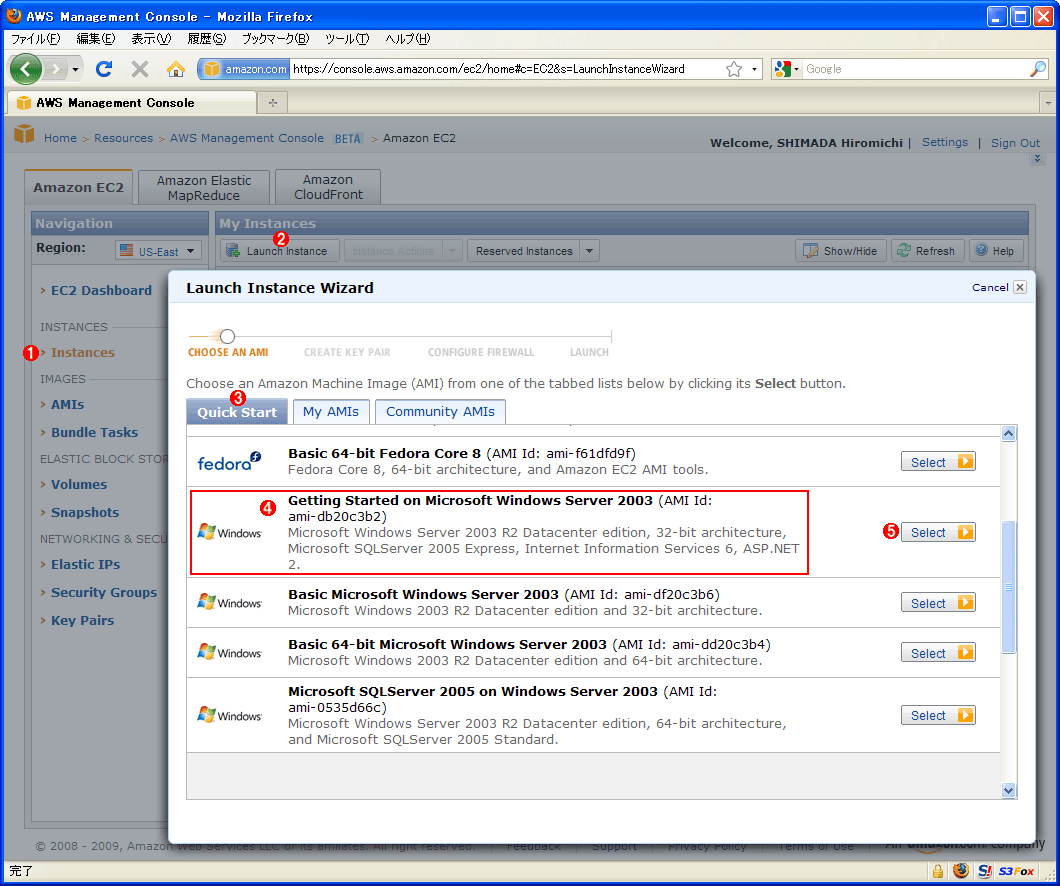
Task: Open the Firefox home page icon
Action: [x=176, y=69]
